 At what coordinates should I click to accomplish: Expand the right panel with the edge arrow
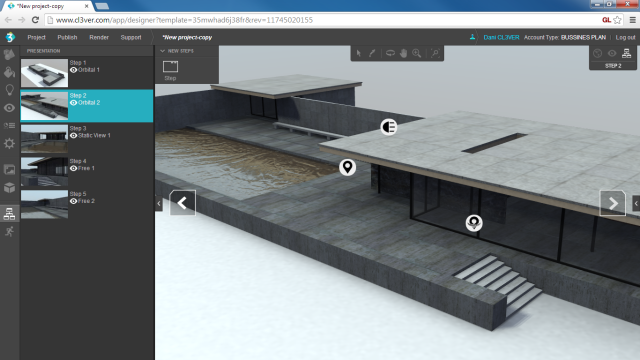pyautogui.click(x=636, y=203)
